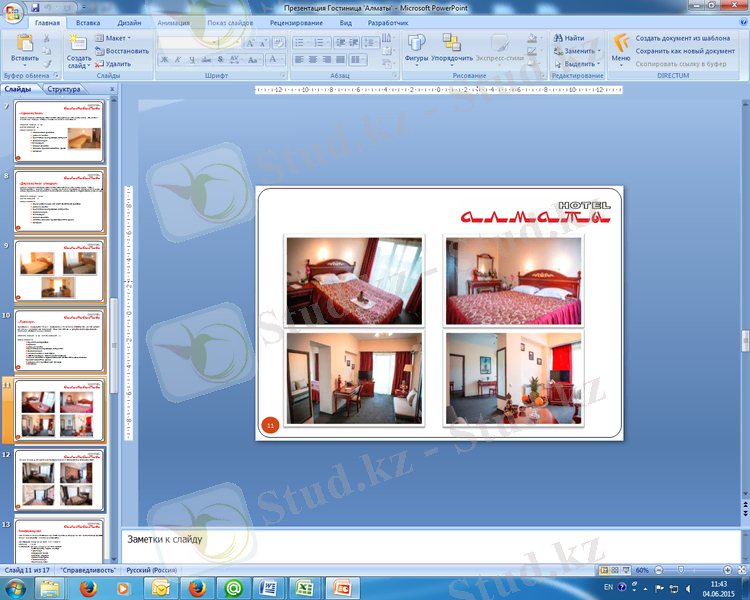The width and height of the screenshot is (750, 600).
Task: Click the Создать слайд new slide icon
Action: pos(78,43)
